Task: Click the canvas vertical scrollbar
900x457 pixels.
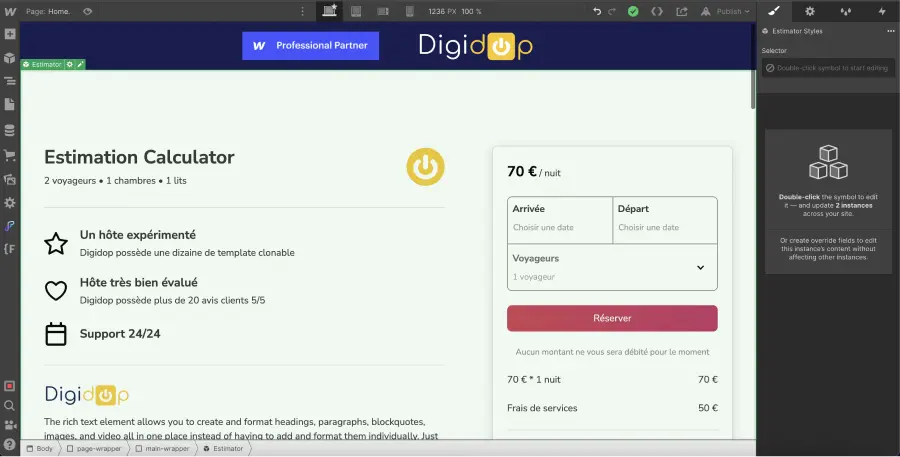Action: pos(753,89)
